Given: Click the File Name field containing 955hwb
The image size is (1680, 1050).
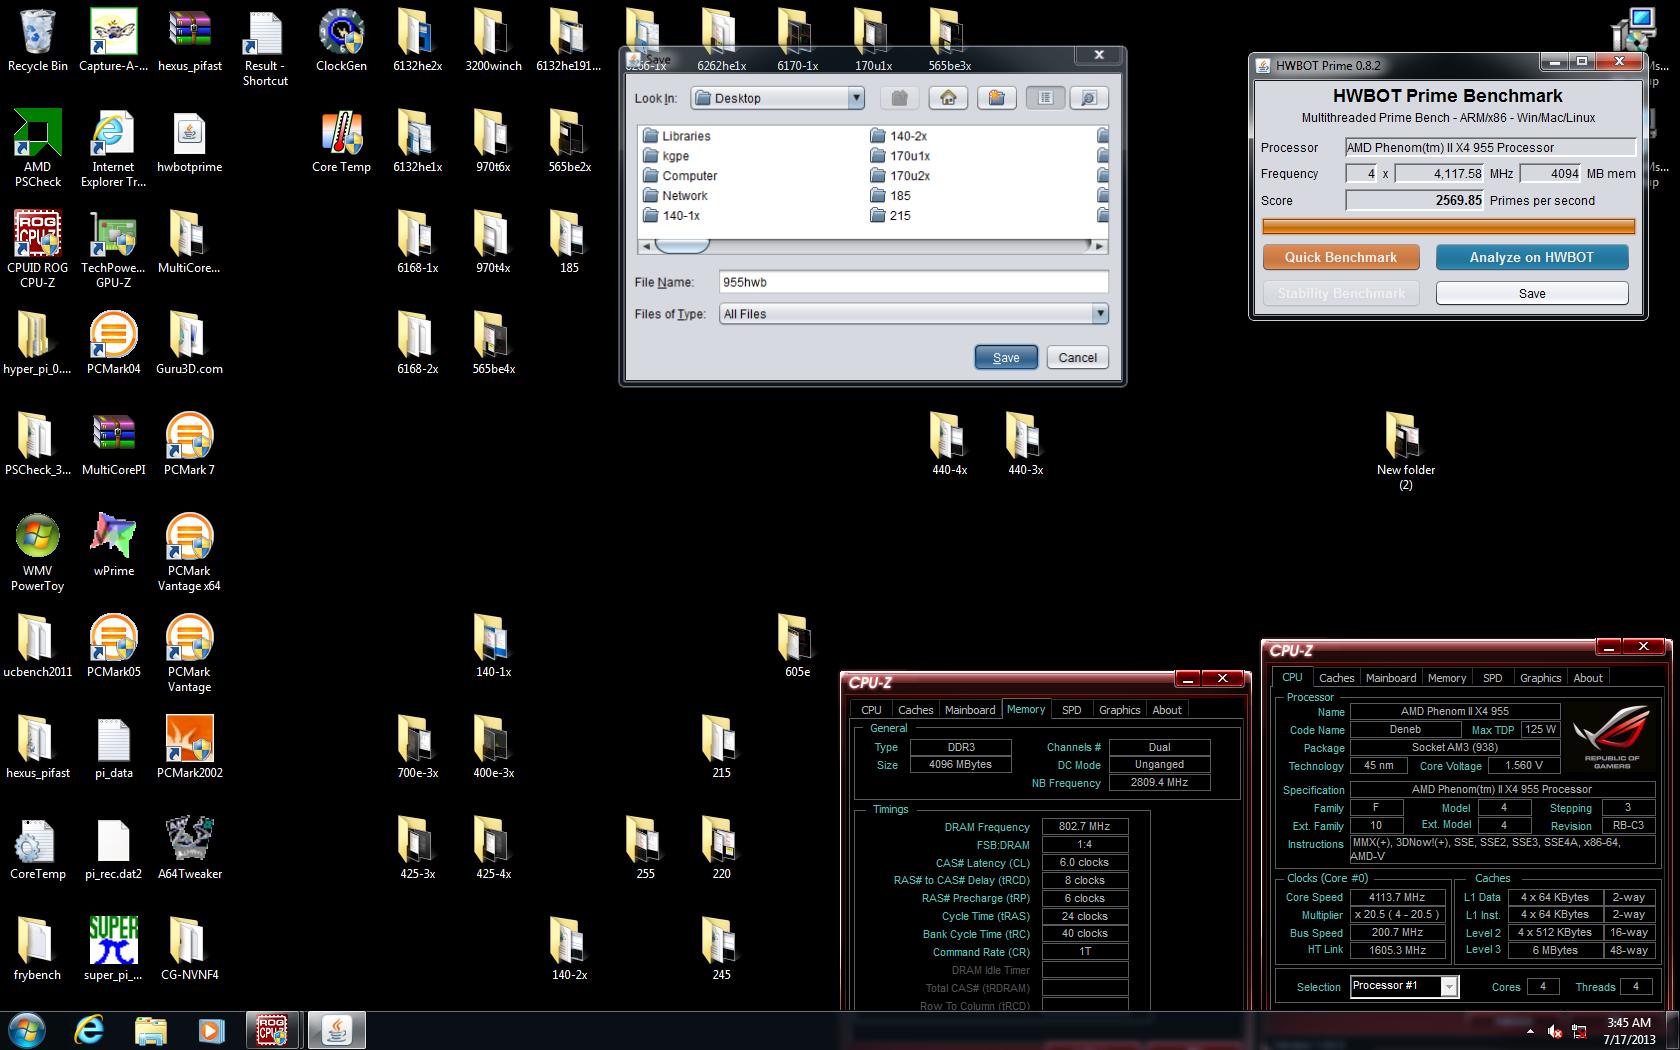Looking at the screenshot, I should 913,282.
